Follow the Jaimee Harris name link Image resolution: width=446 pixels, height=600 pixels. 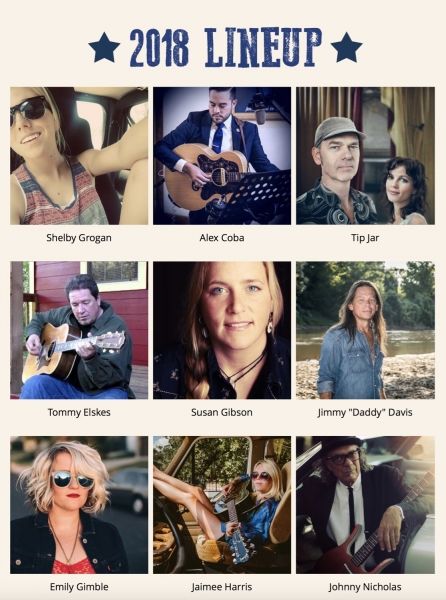pyautogui.click(x=222, y=587)
